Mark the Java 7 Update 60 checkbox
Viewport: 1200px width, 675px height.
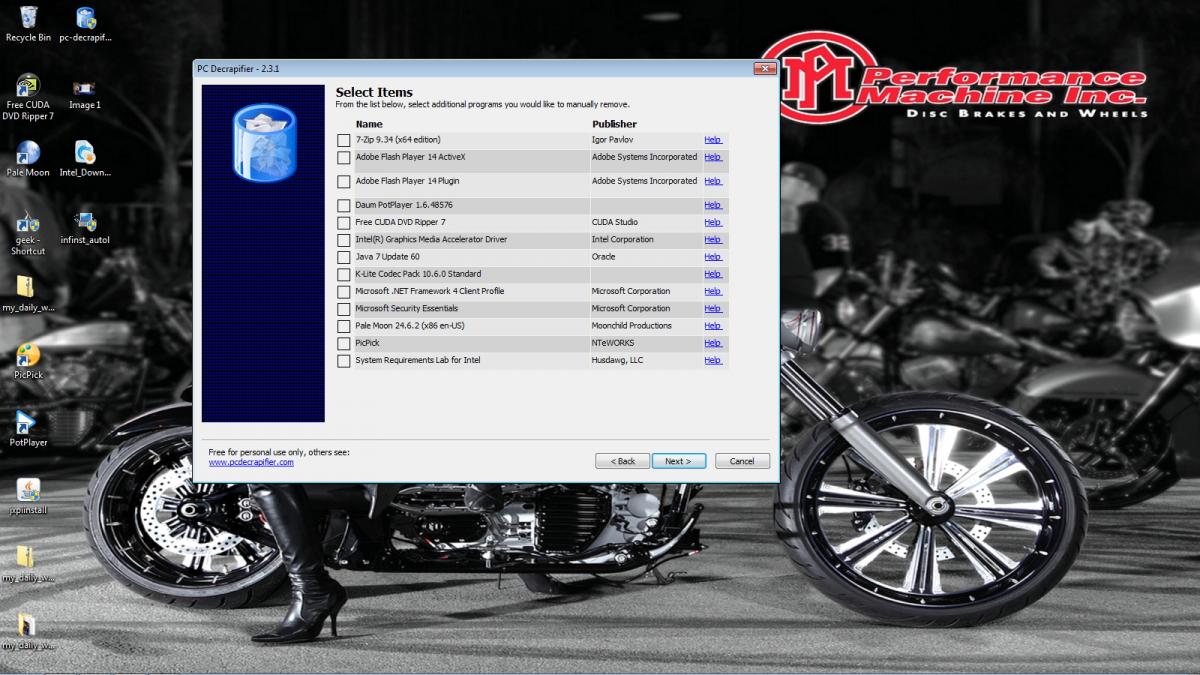click(344, 258)
